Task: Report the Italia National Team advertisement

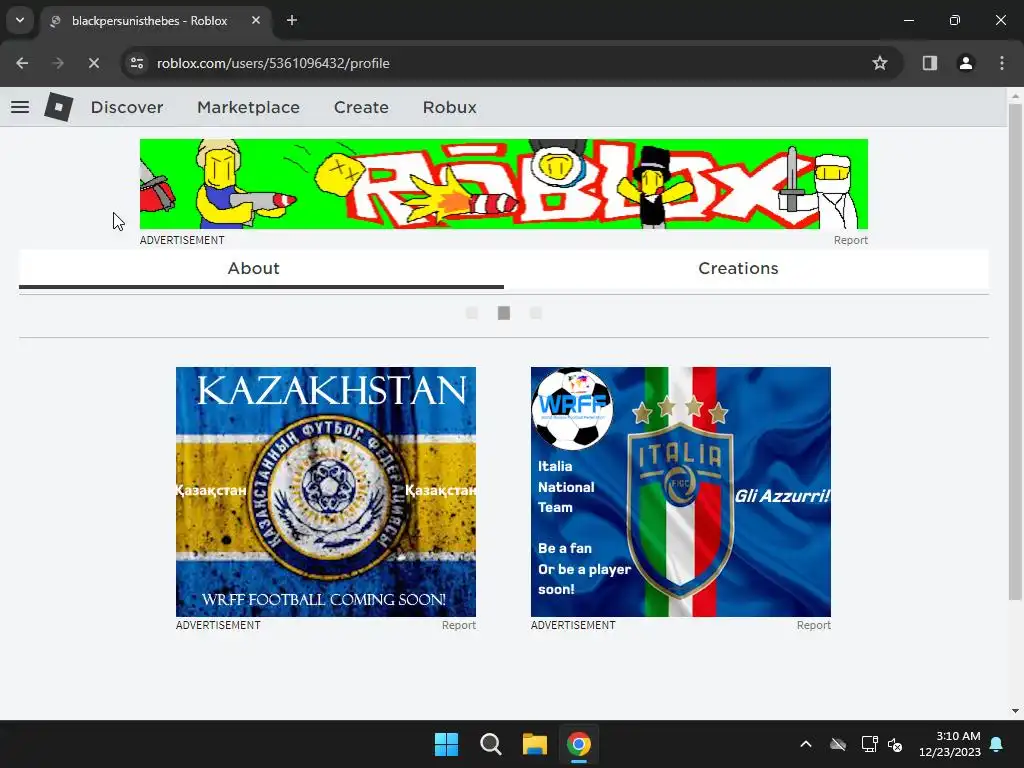Action: (813, 626)
